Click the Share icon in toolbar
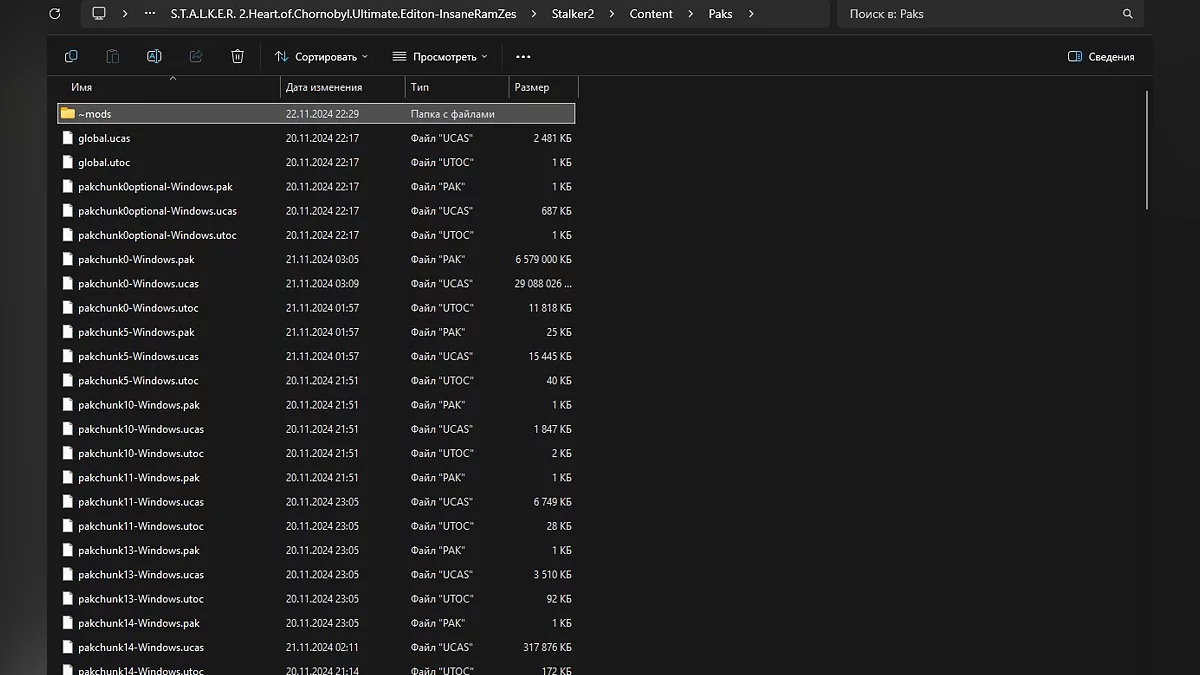The width and height of the screenshot is (1200, 675). pos(196,57)
